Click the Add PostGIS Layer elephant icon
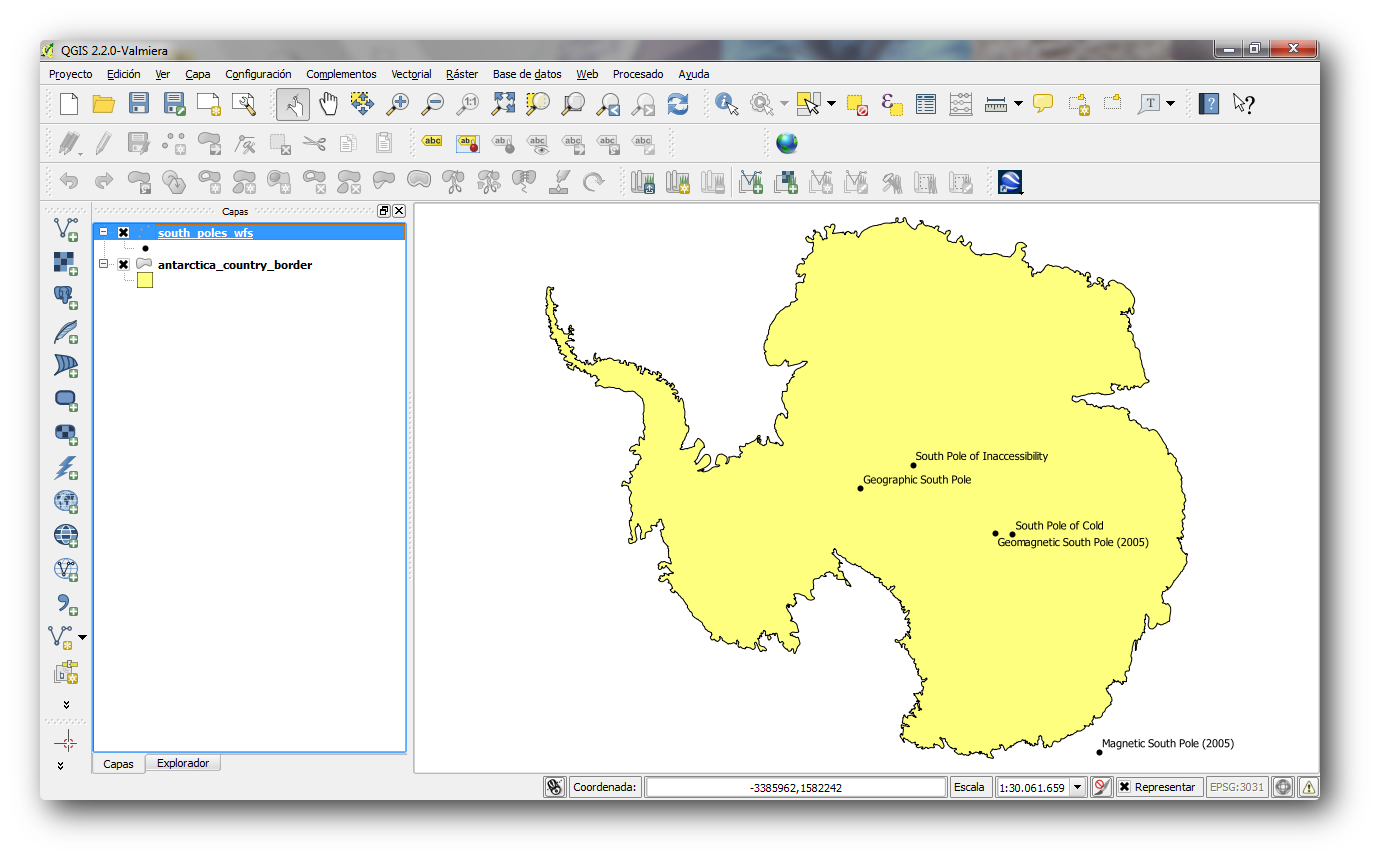This screenshot has width=1380, height=860. [x=66, y=297]
